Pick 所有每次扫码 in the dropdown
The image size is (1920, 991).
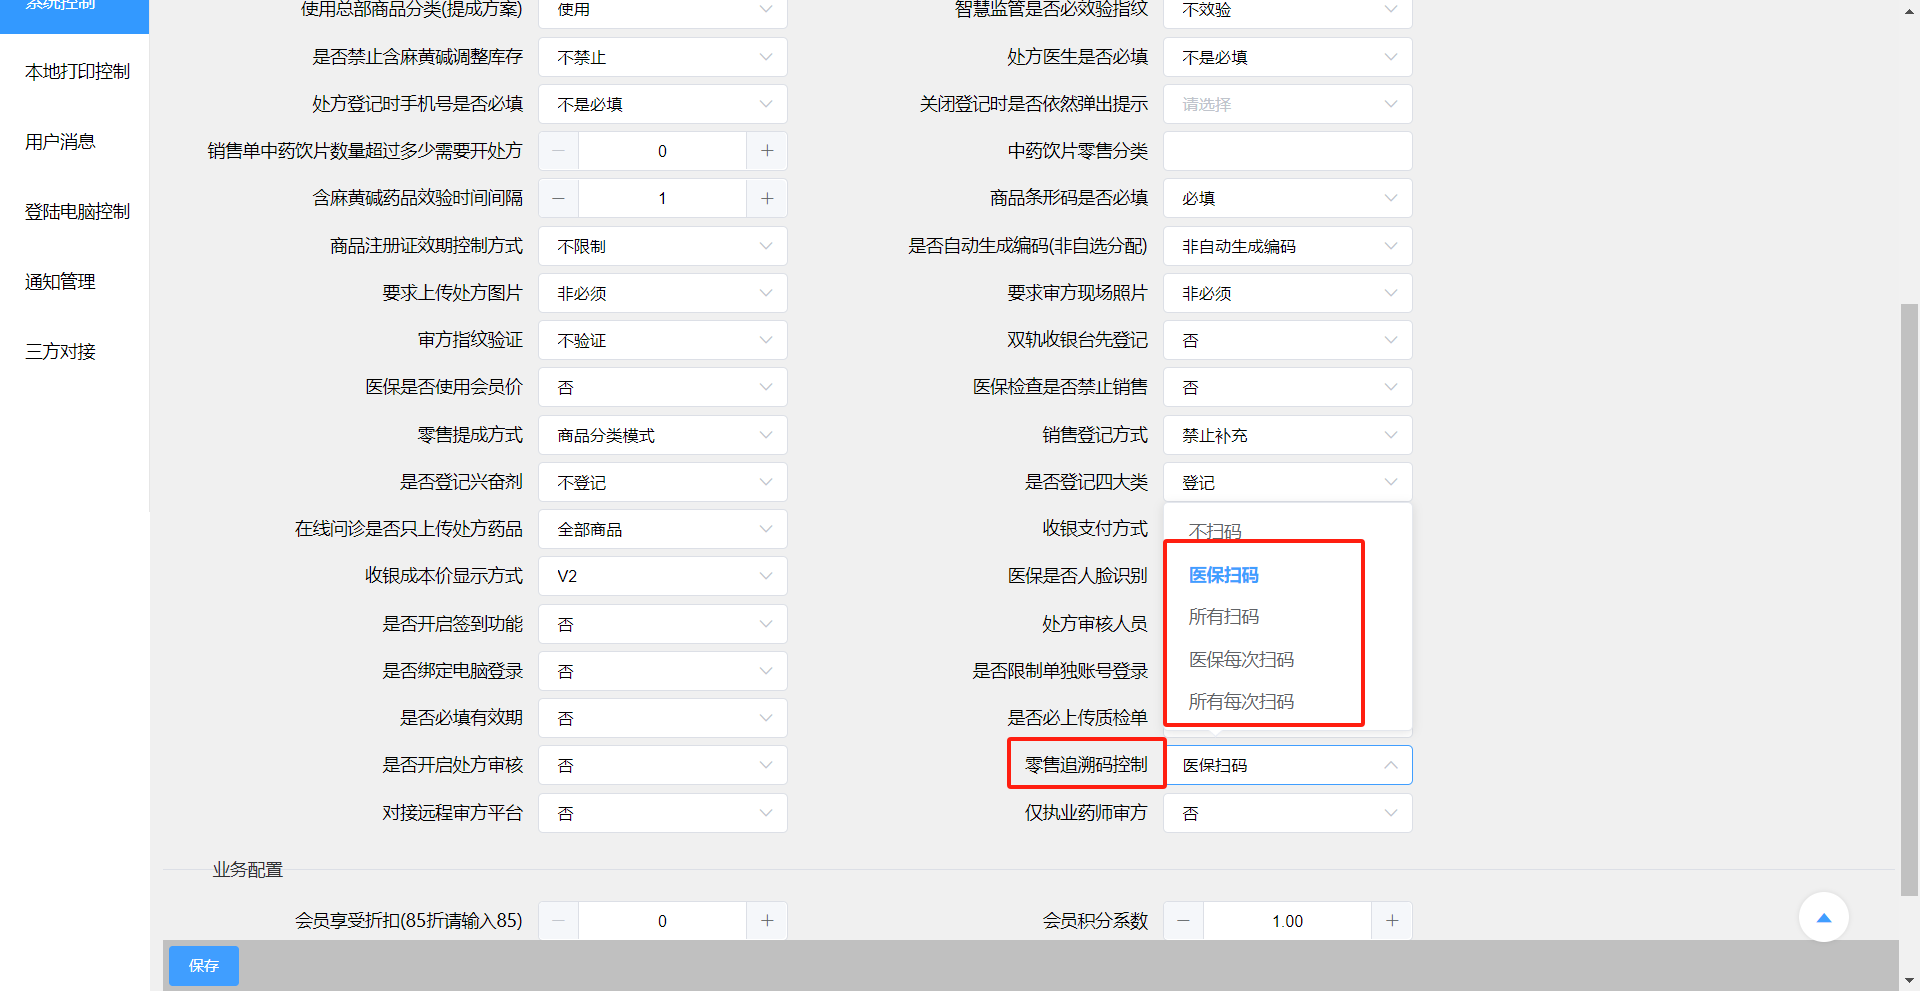pyautogui.click(x=1240, y=701)
